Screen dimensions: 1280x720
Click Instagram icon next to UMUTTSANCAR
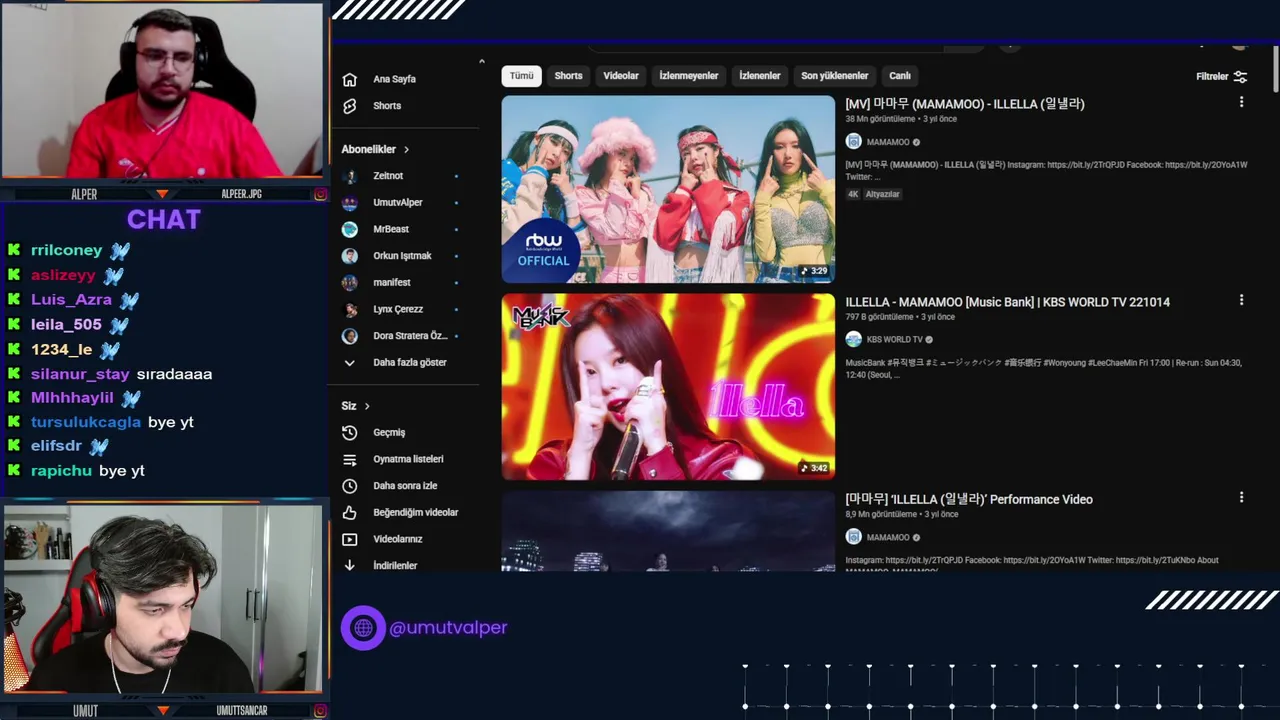tap(320, 711)
